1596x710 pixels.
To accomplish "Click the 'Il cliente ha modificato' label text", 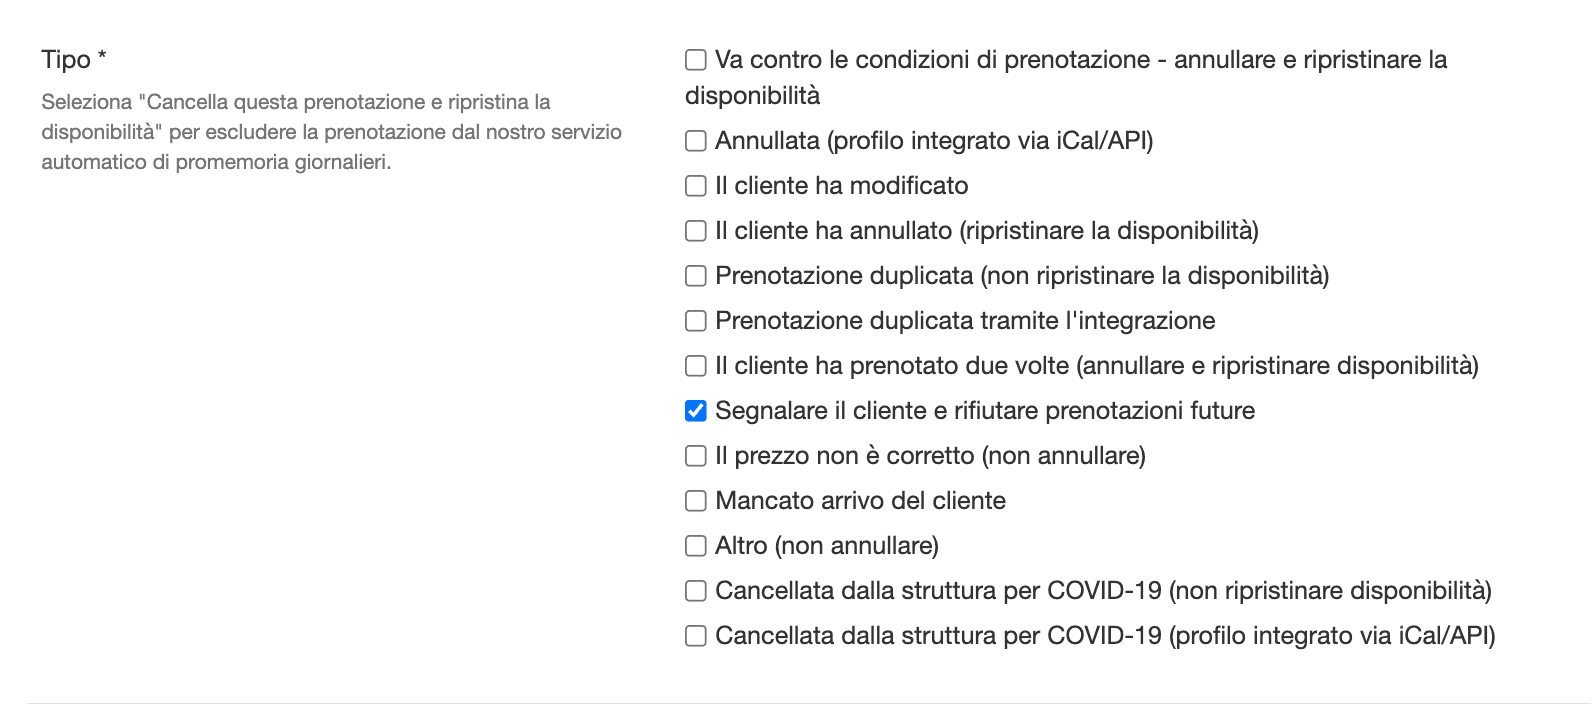I will [x=842, y=186].
